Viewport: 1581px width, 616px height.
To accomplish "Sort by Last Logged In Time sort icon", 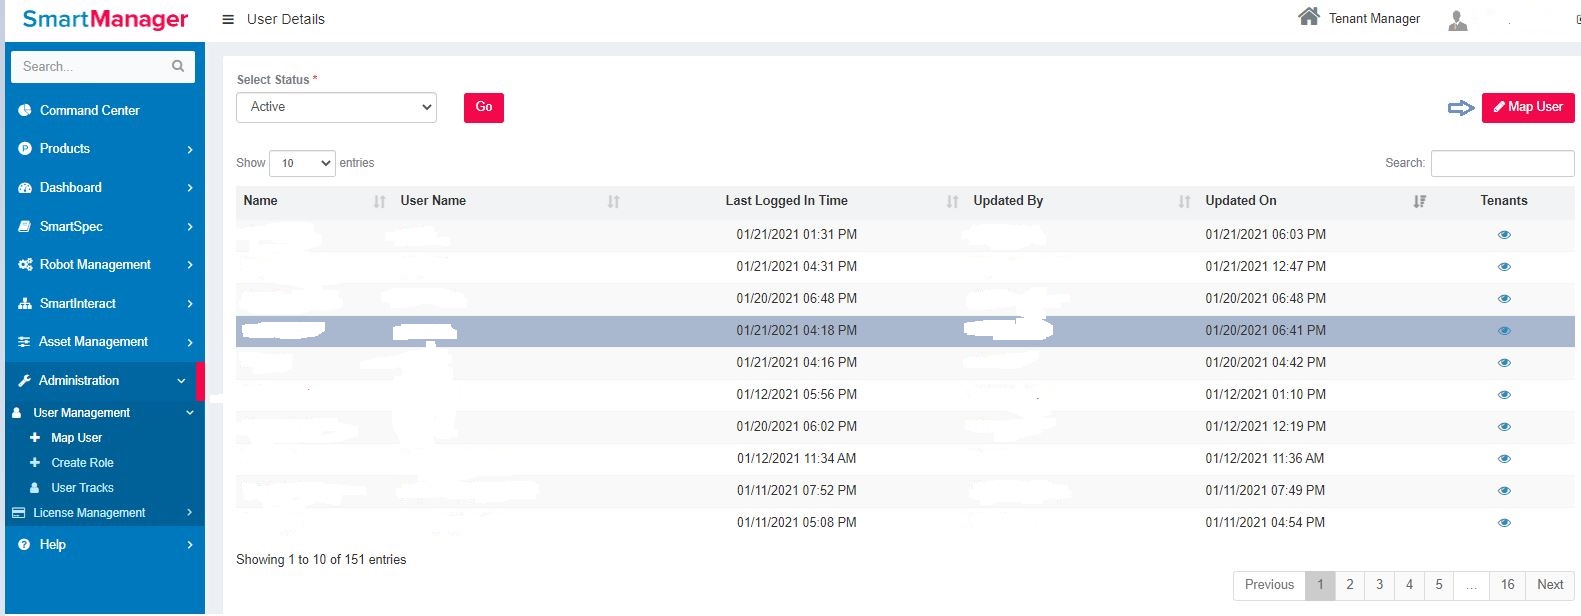I will pyautogui.click(x=952, y=202).
